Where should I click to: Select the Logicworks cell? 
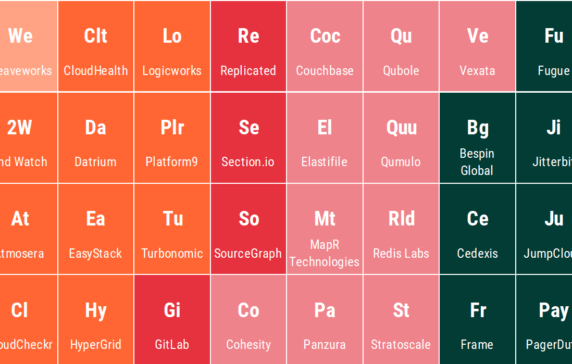172,46
